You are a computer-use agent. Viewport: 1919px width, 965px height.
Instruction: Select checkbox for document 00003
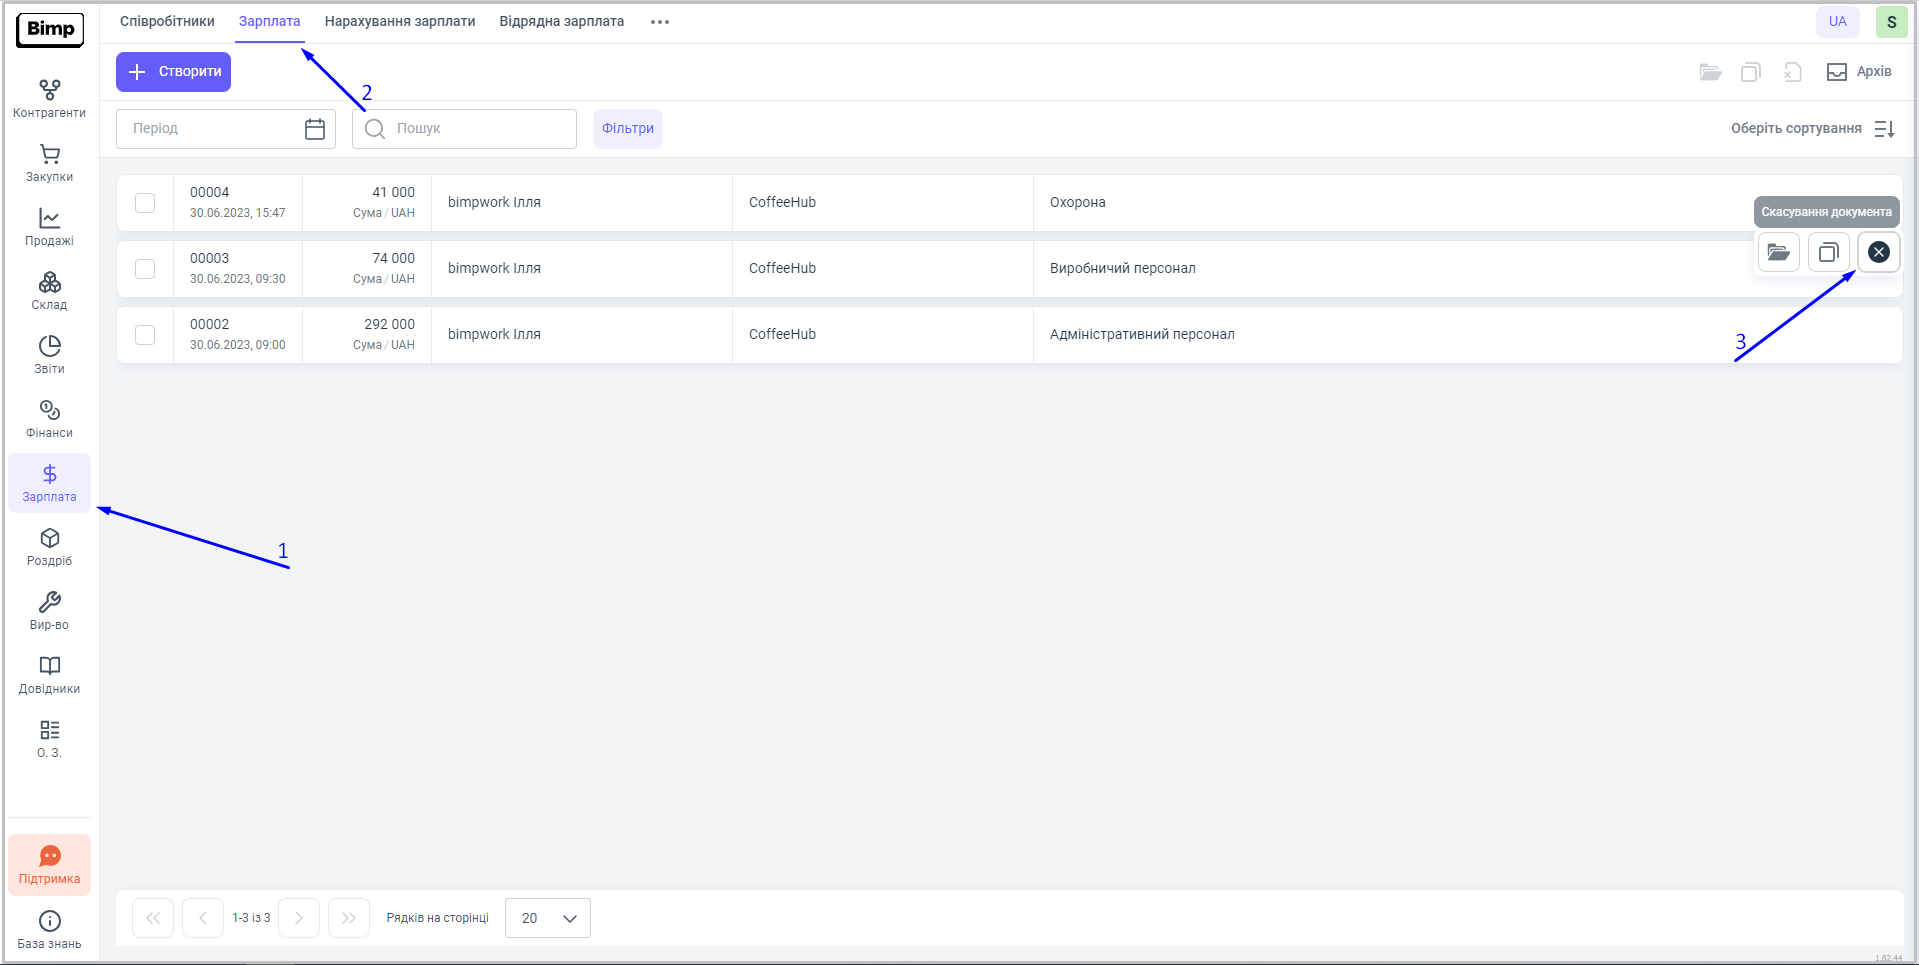[145, 269]
